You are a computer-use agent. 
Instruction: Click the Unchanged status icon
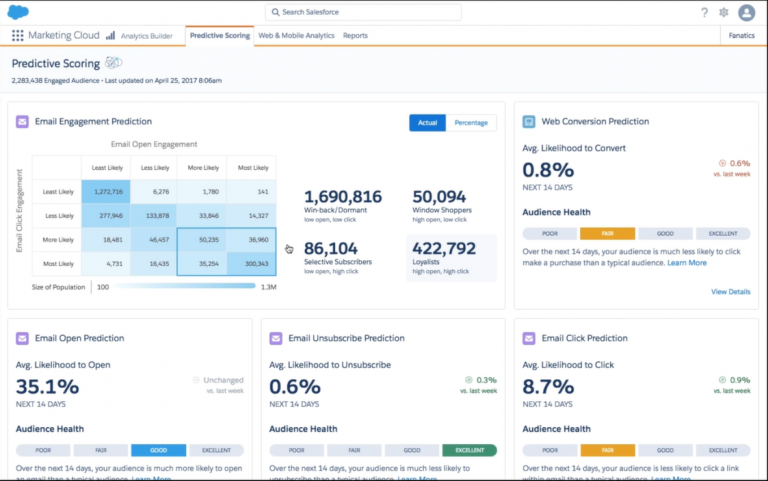(x=196, y=380)
